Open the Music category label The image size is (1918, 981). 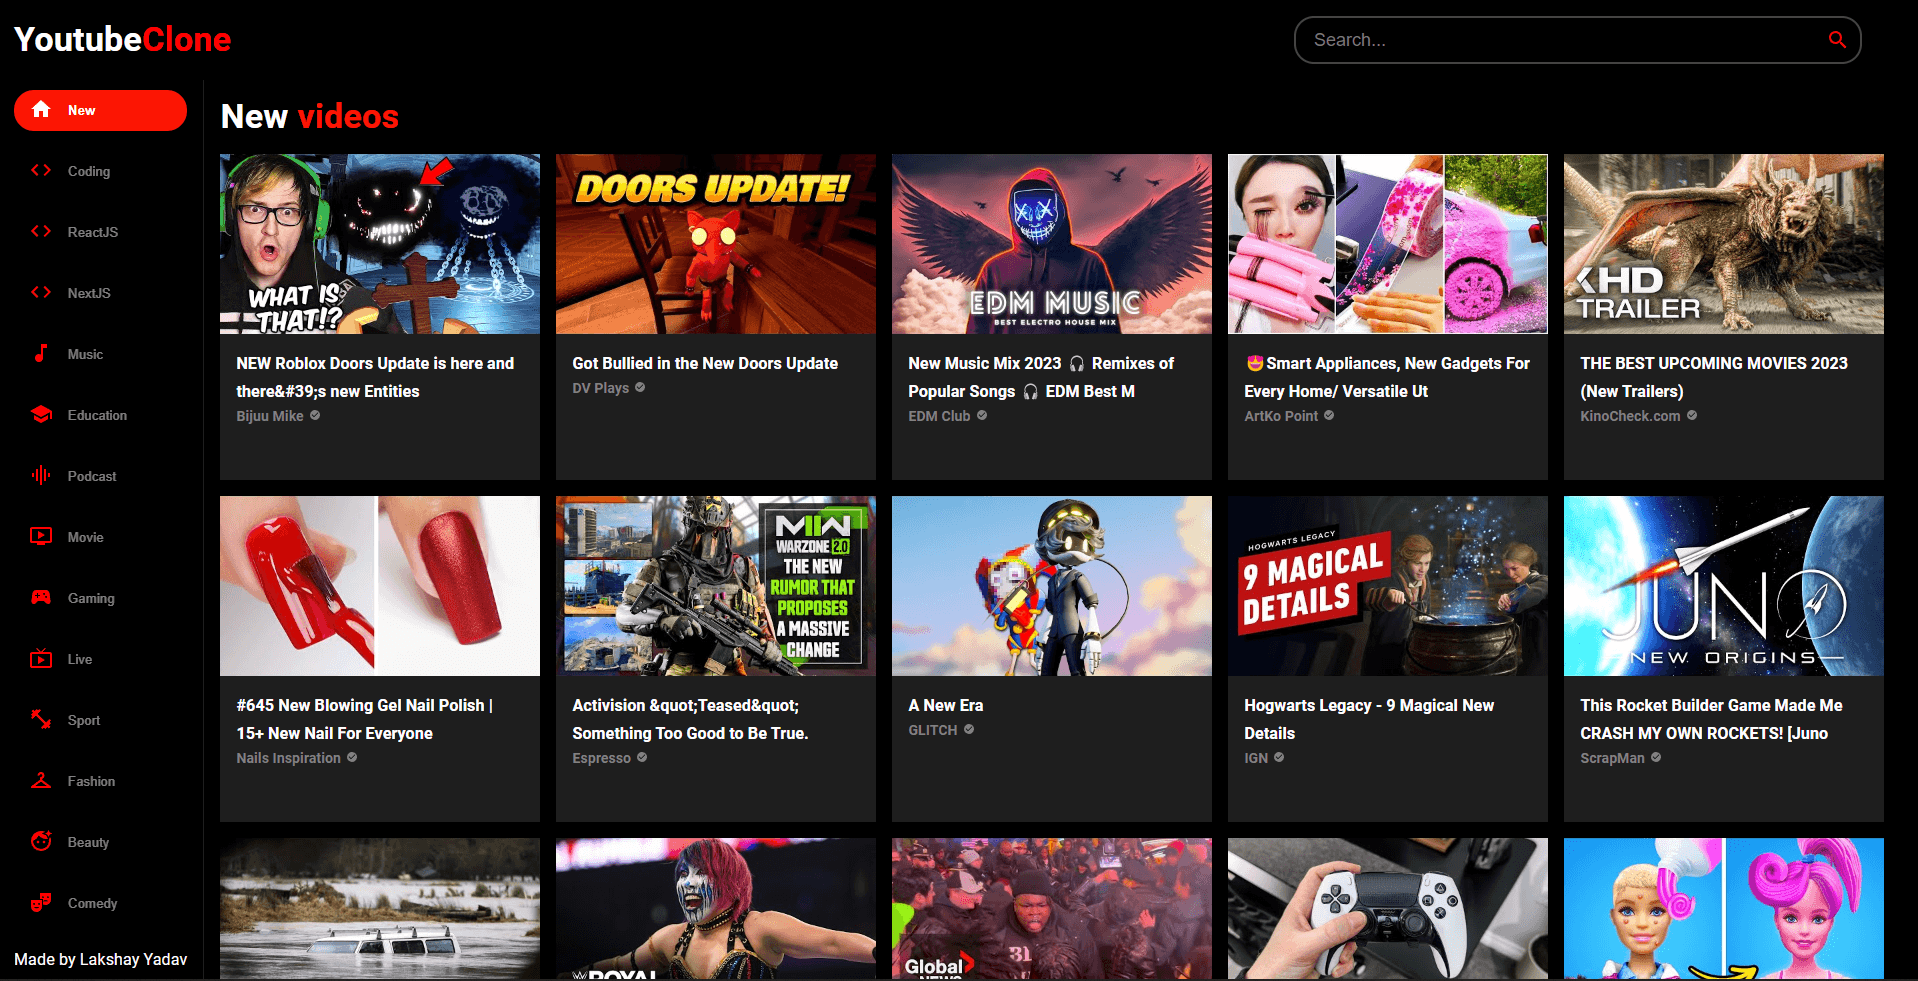click(x=85, y=354)
